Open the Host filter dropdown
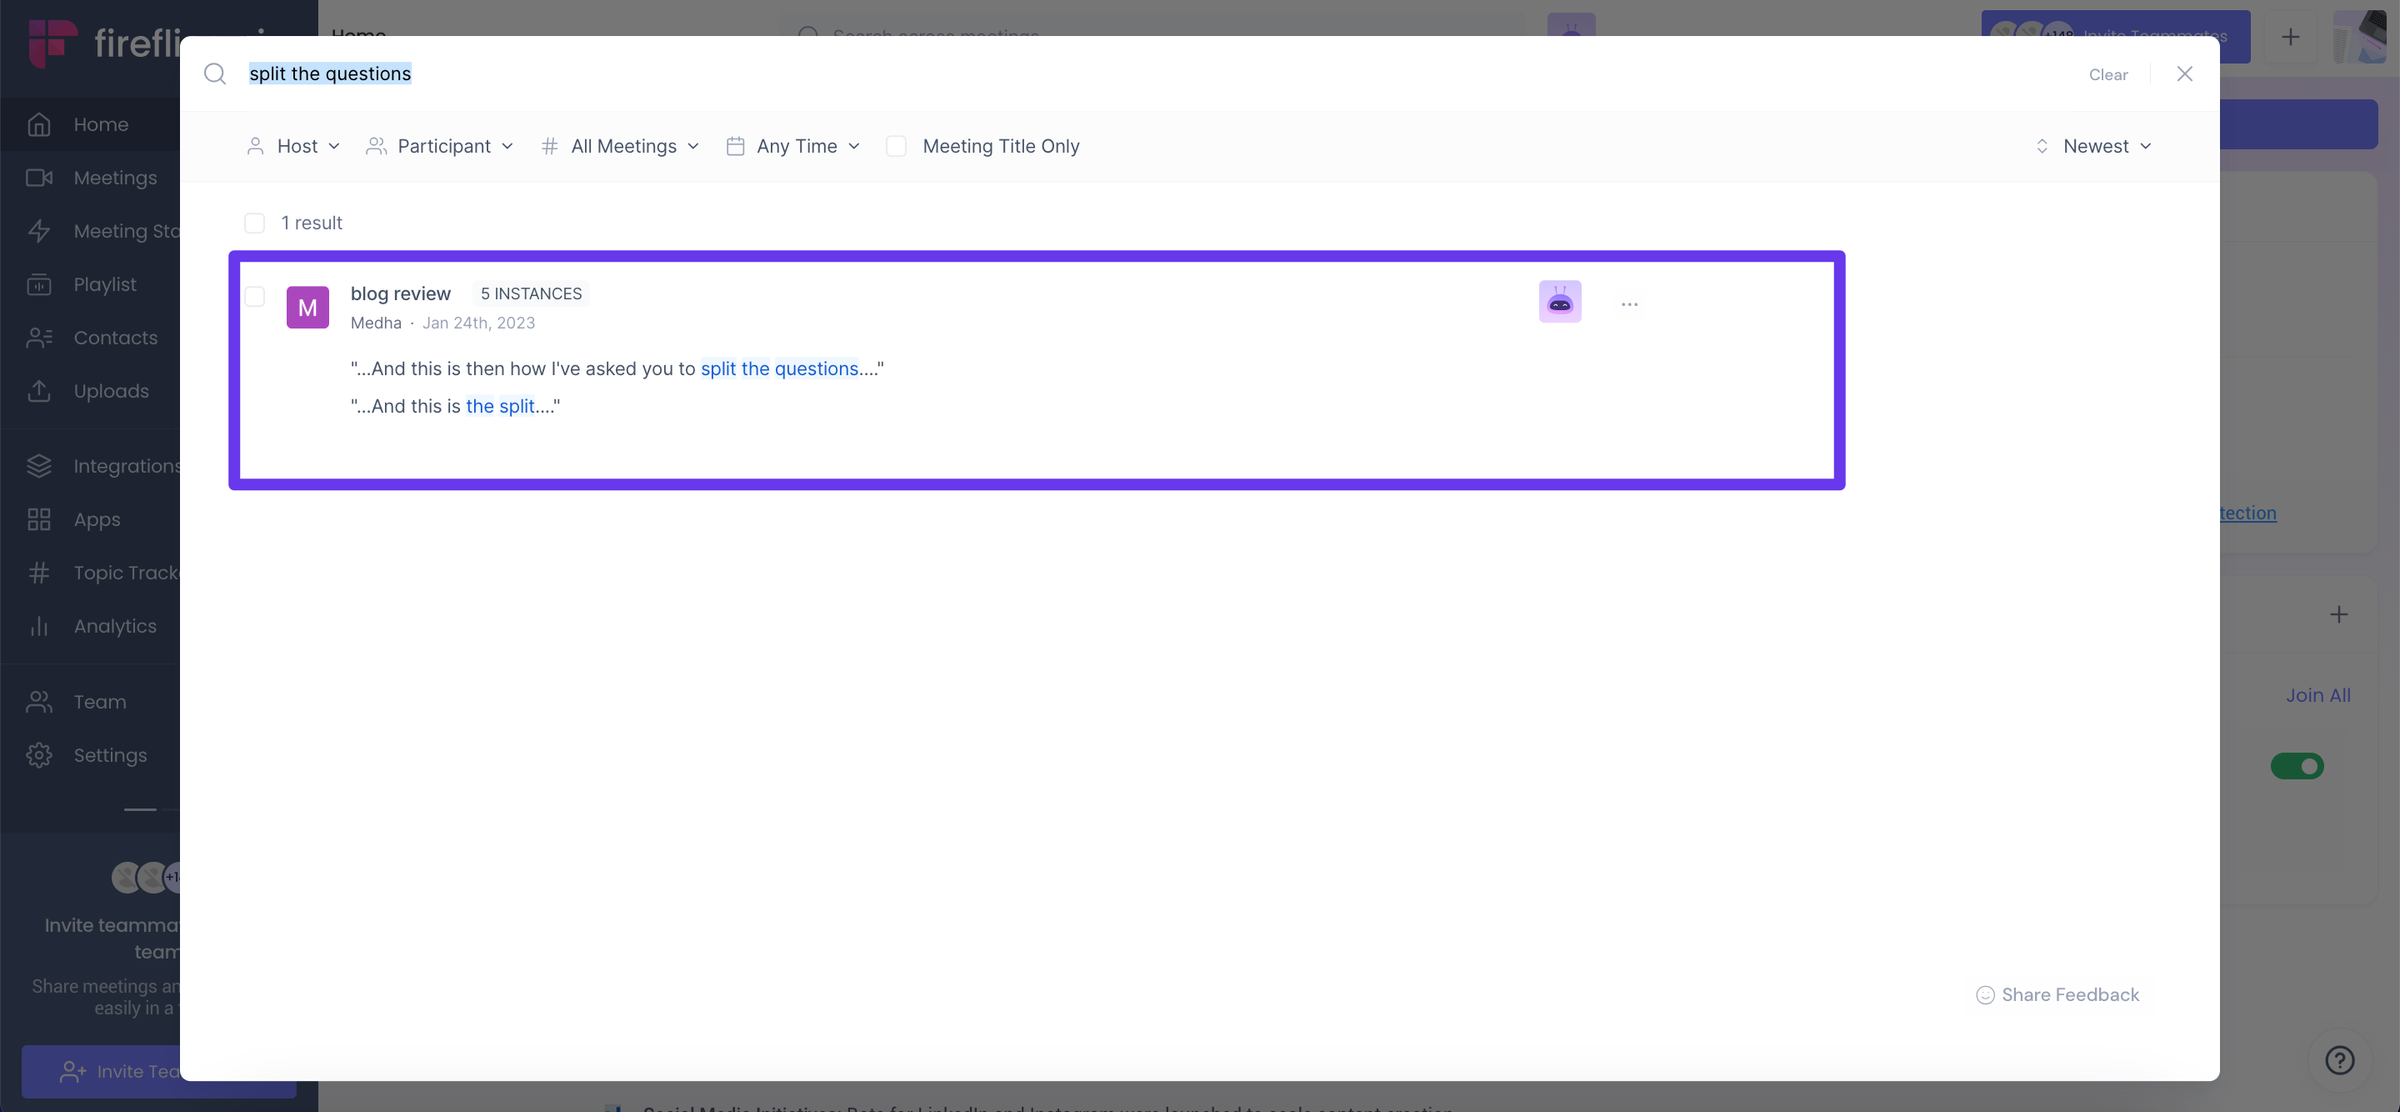This screenshot has height=1112, width=2400. tap(293, 145)
